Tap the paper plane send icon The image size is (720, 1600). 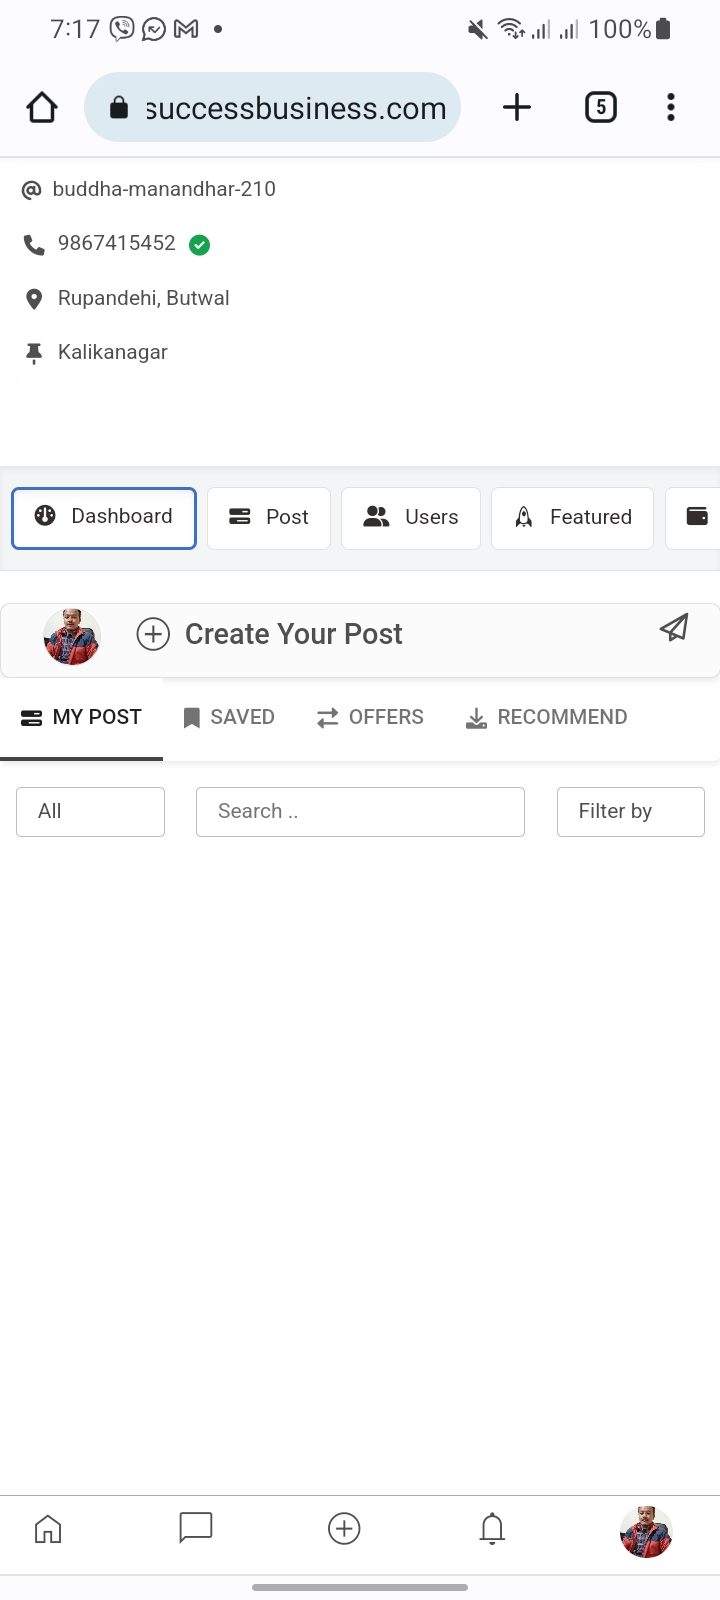coord(674,628)
